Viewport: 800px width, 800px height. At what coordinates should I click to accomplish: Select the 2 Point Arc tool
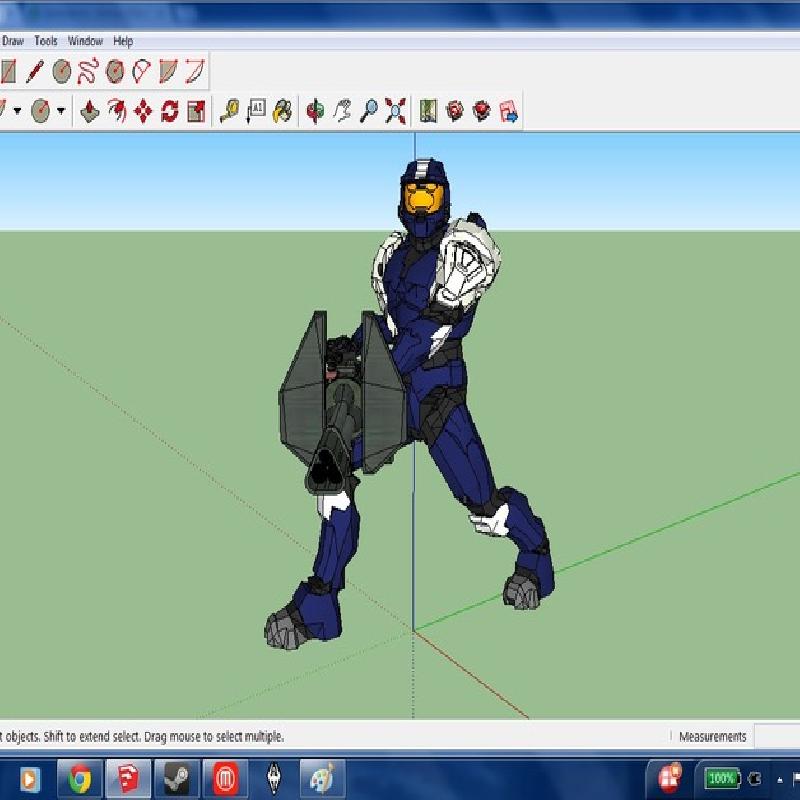tap(194, 71)
